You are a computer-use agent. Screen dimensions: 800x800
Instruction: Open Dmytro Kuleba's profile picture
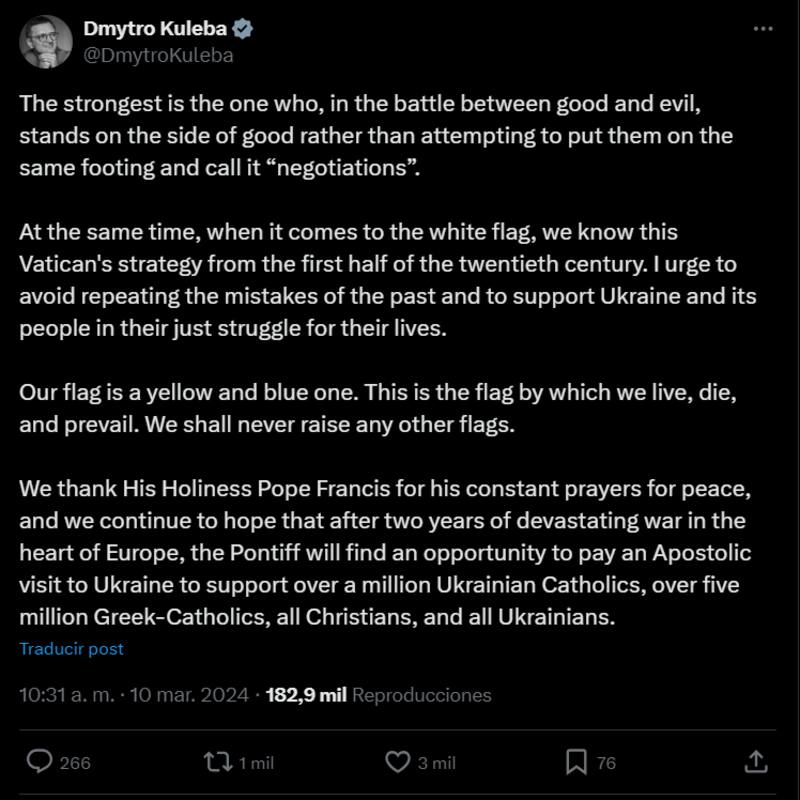tap(46, 42)
